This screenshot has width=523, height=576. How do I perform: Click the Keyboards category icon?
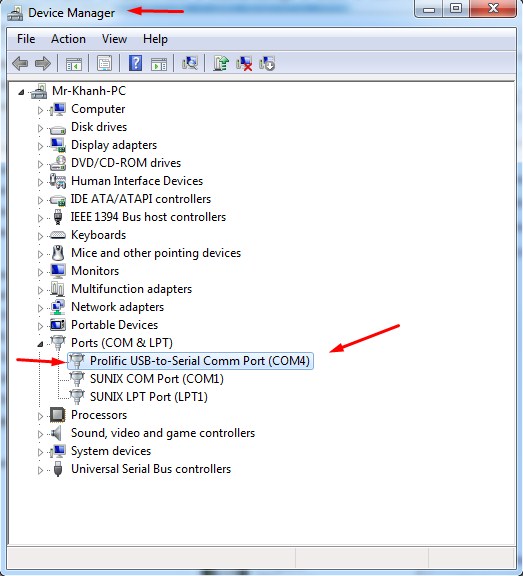pos(58,235)
